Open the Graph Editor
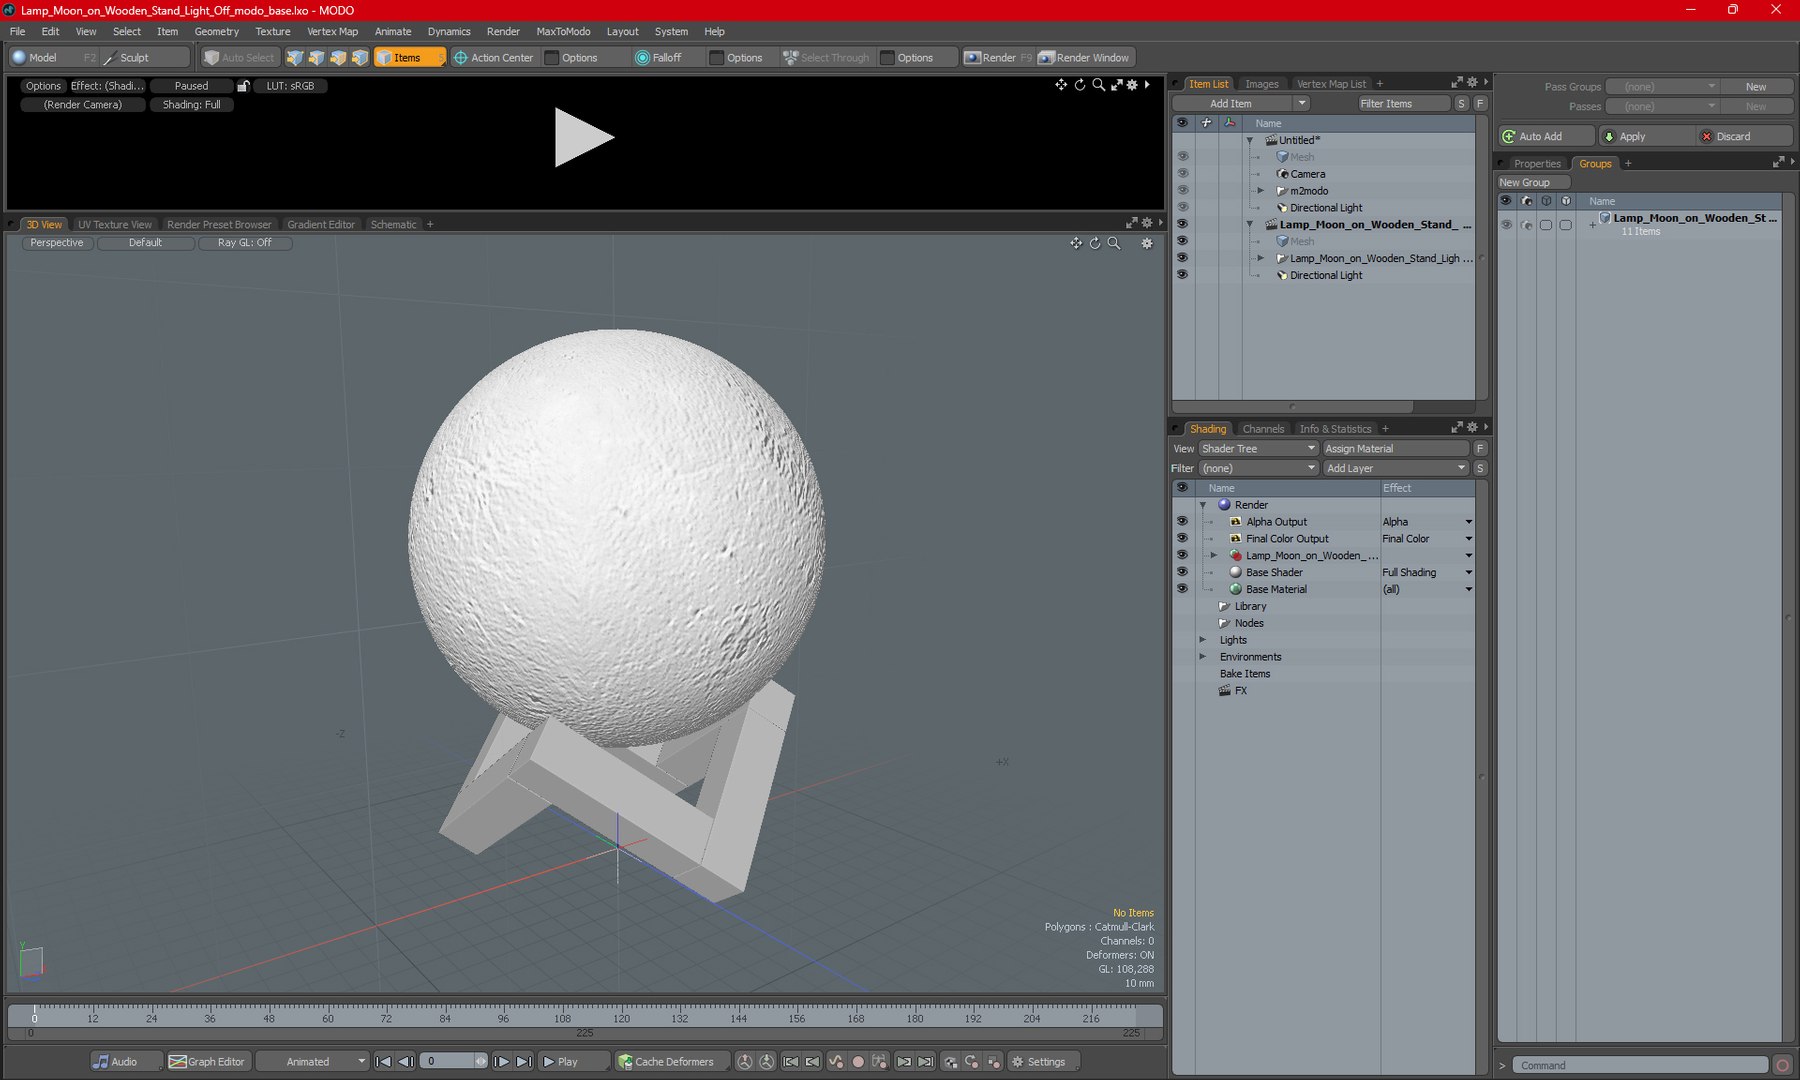The image size is (1800, 1080). pos(207,1061)
